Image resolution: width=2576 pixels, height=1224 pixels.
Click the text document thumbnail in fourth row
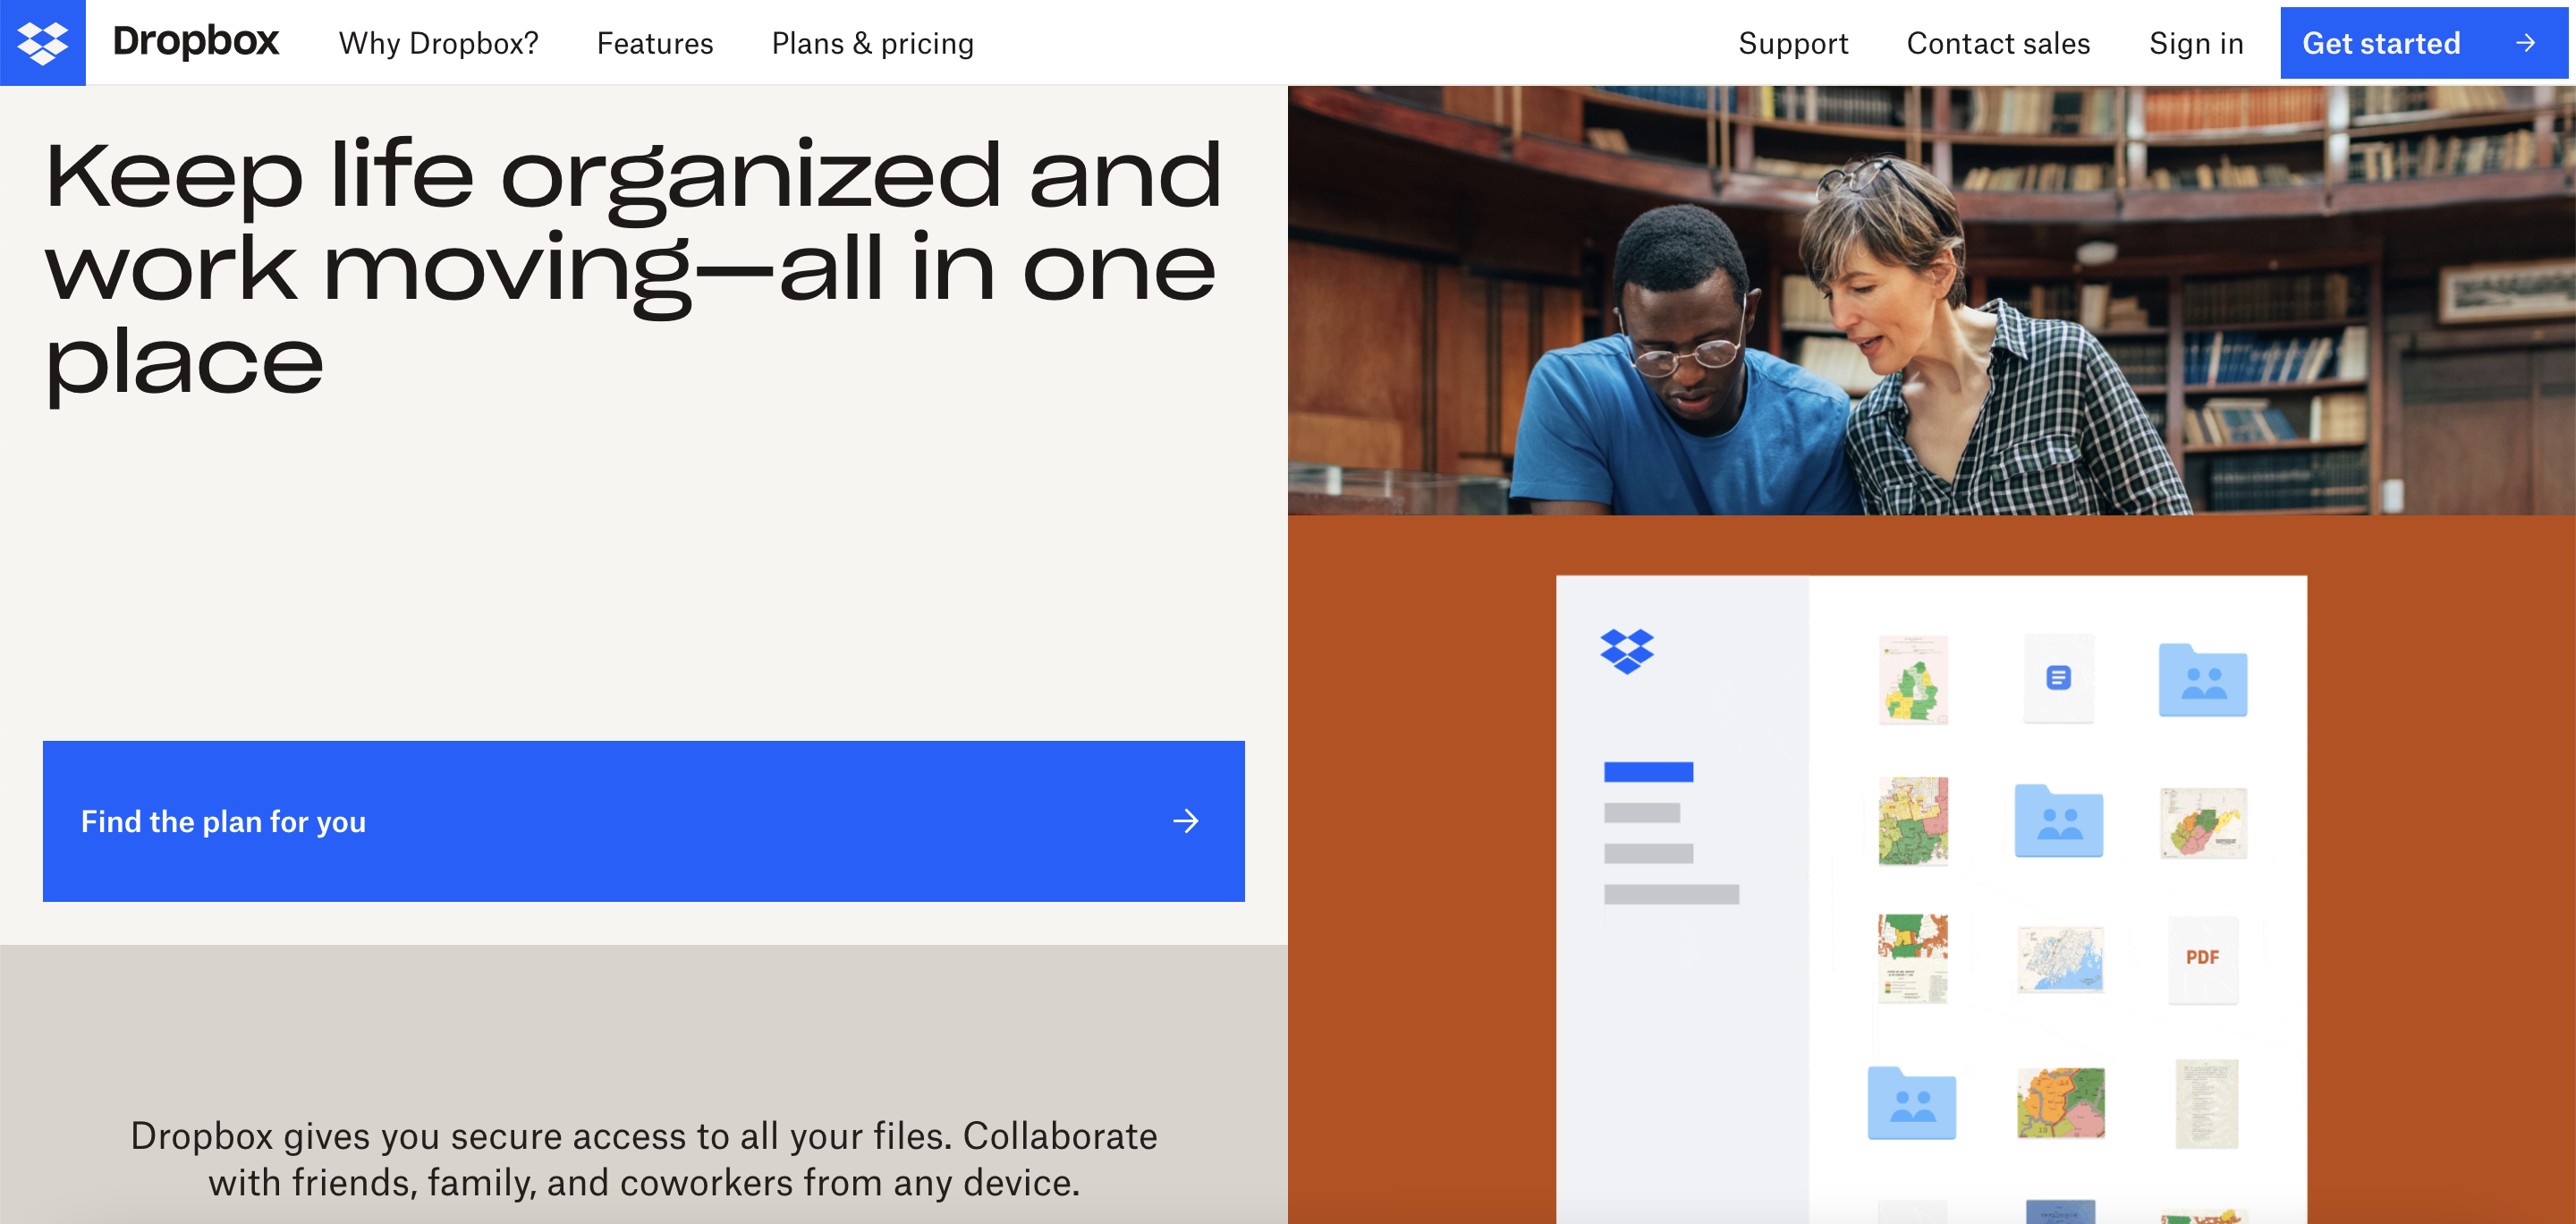[2206, 1104]
